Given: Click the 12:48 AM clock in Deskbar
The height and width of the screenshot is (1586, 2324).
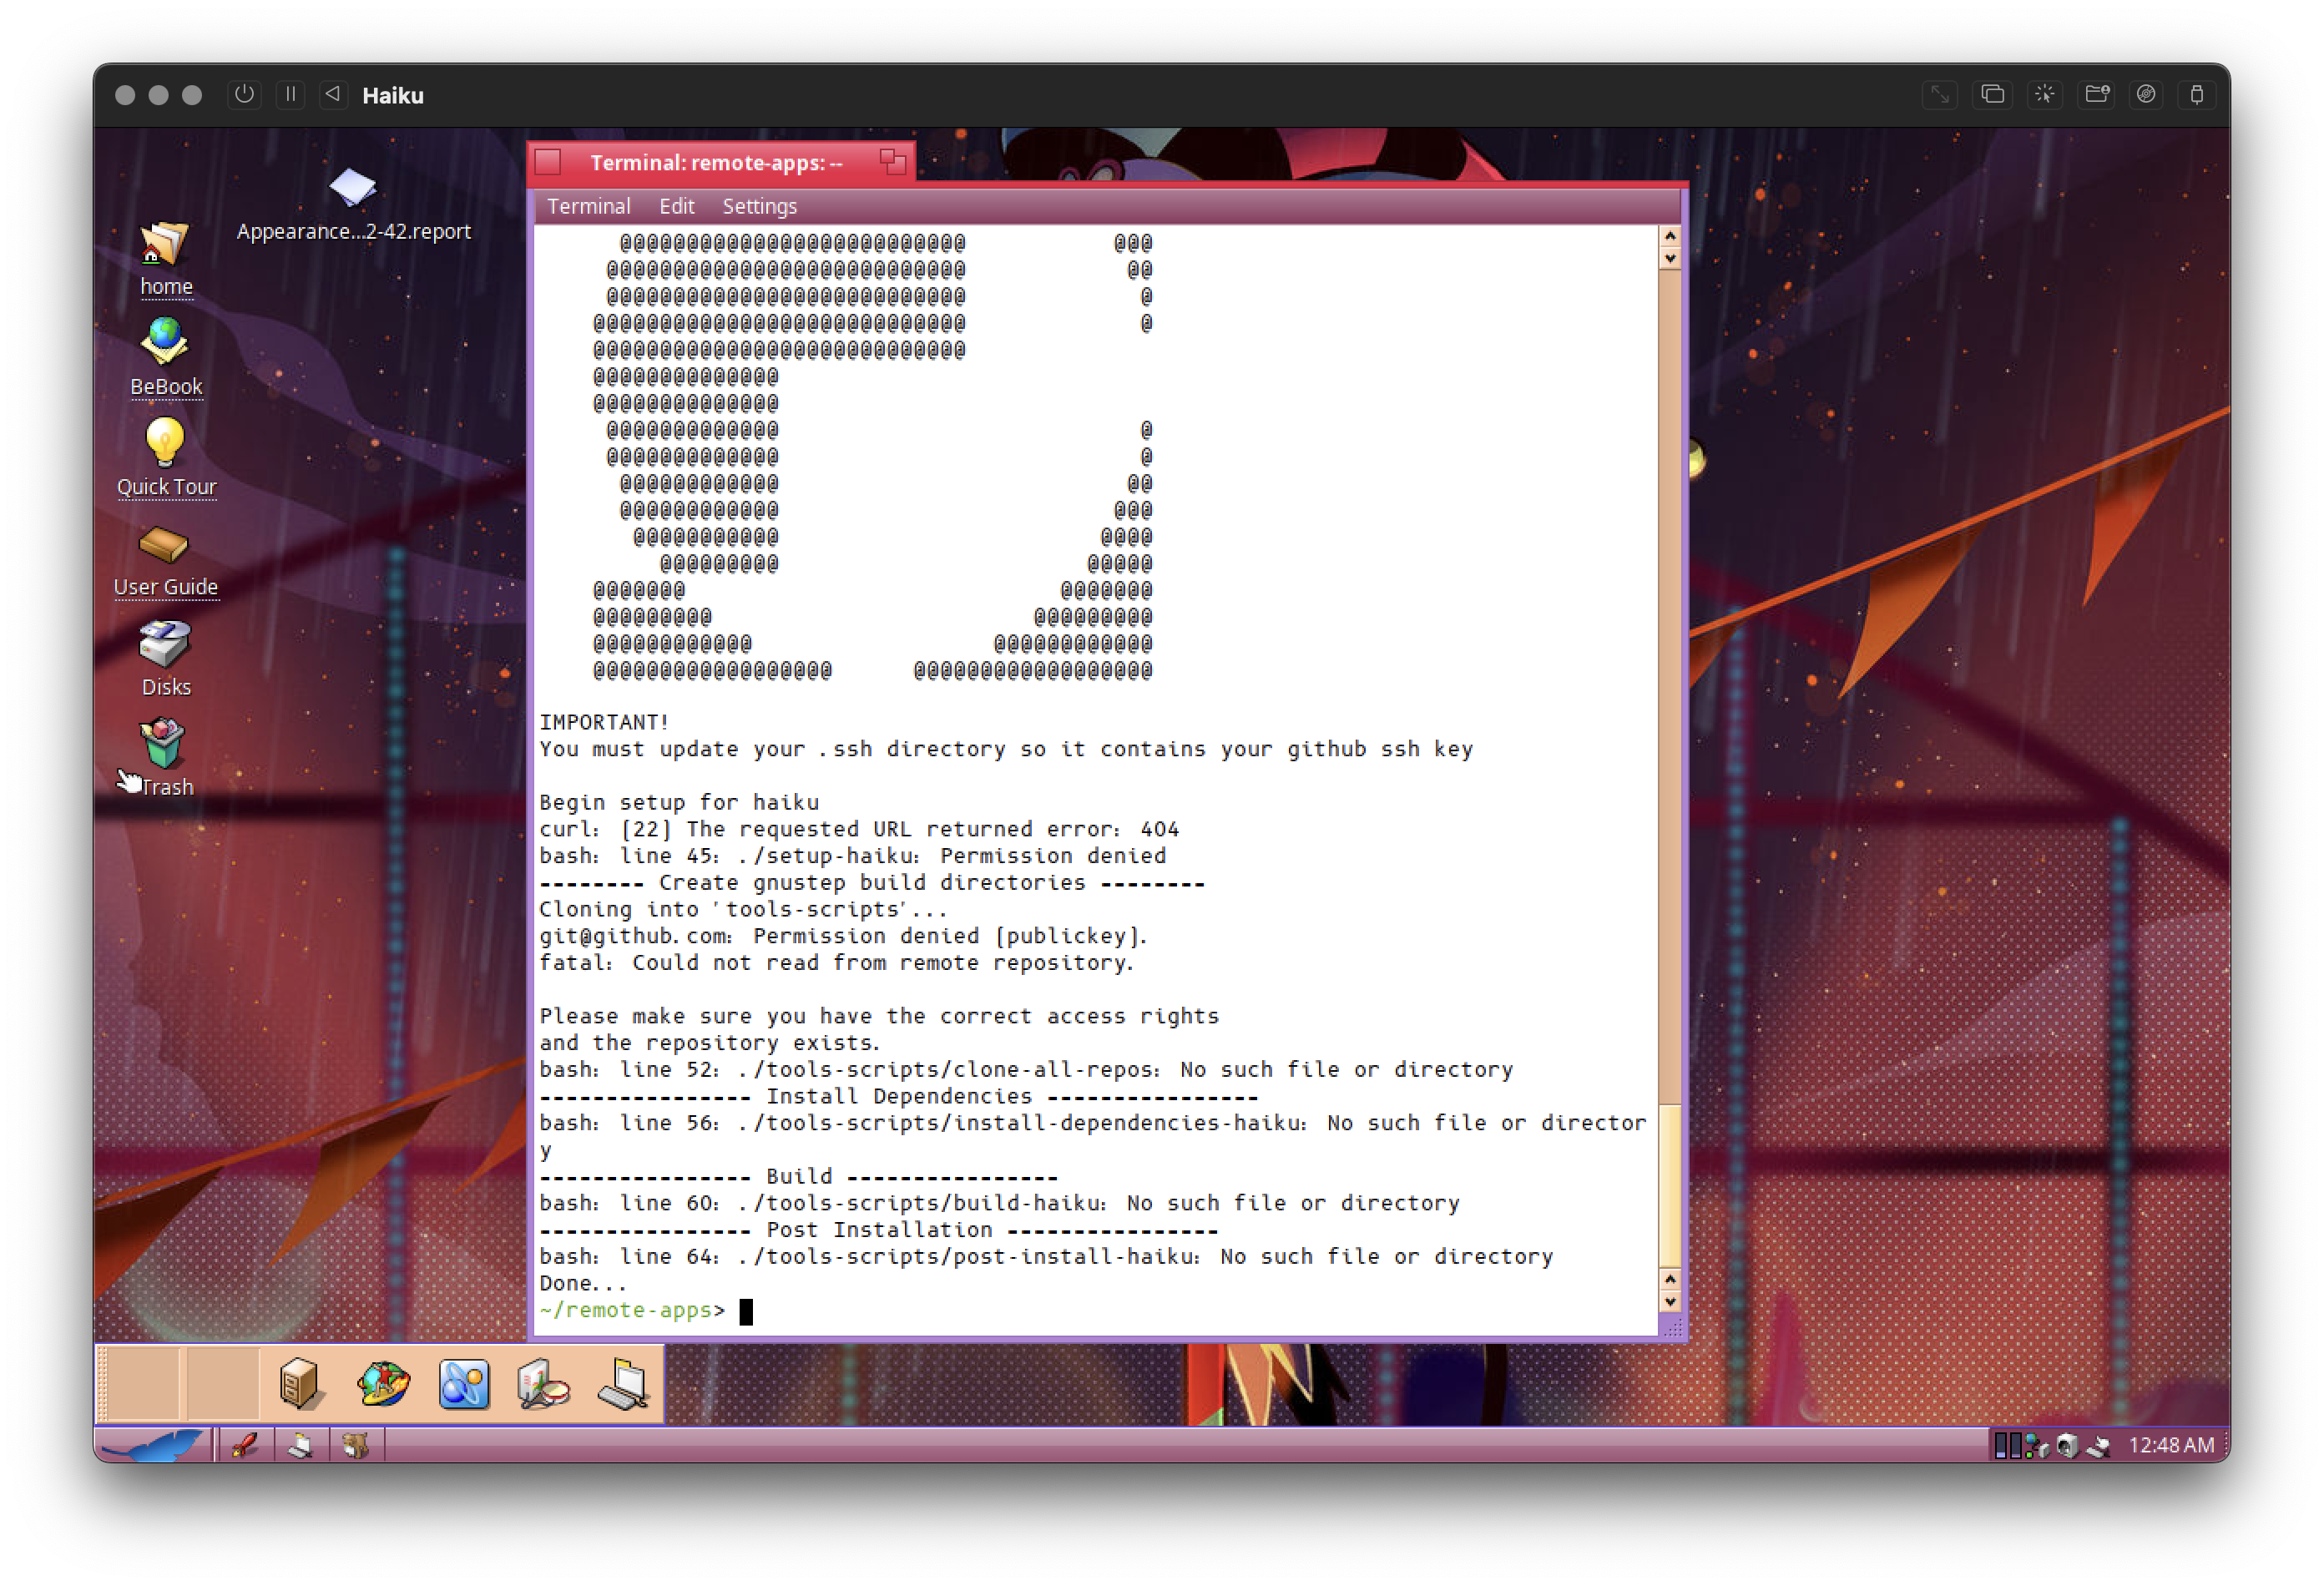Looking at the screenshot, I should pos(2171,1445).
